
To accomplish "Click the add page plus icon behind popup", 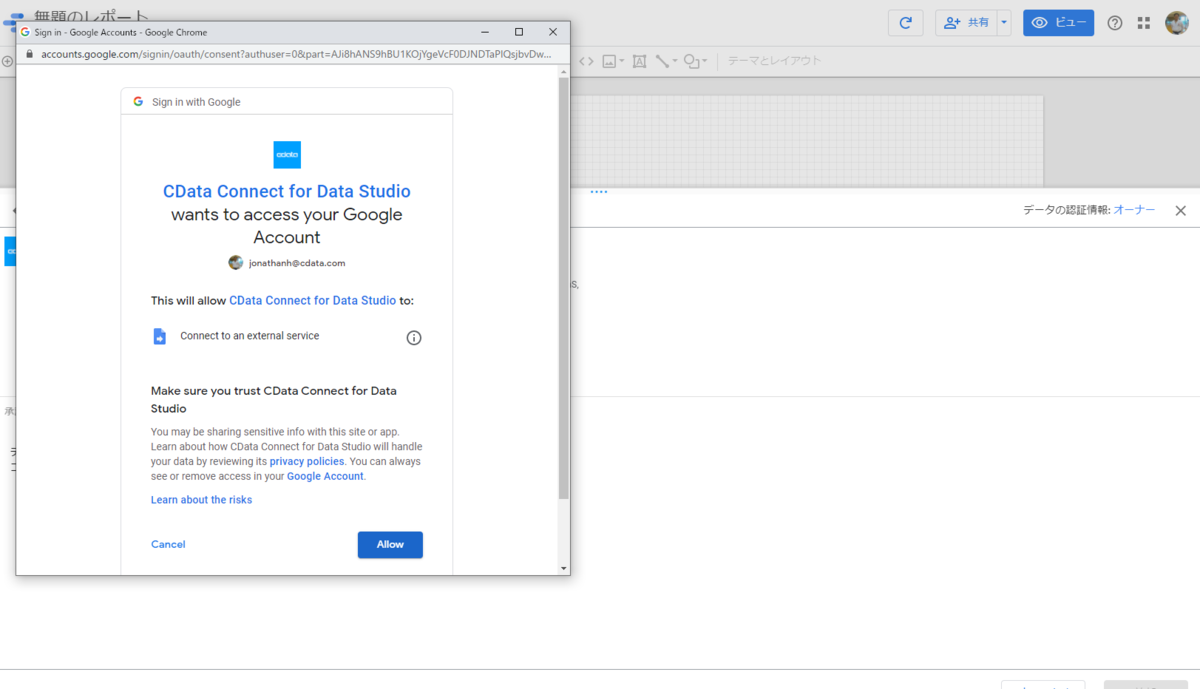I will pyautogui.click(x=7, y=61).
